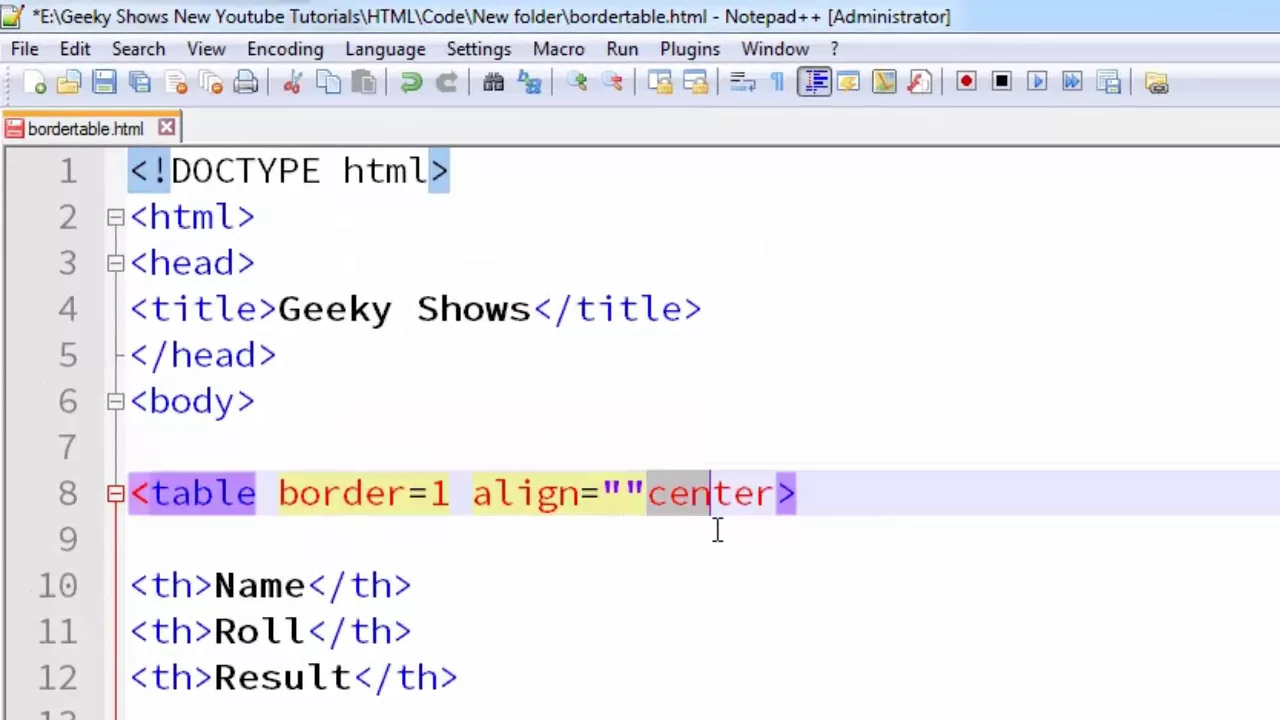Open the Run menu

click(622, 49)
